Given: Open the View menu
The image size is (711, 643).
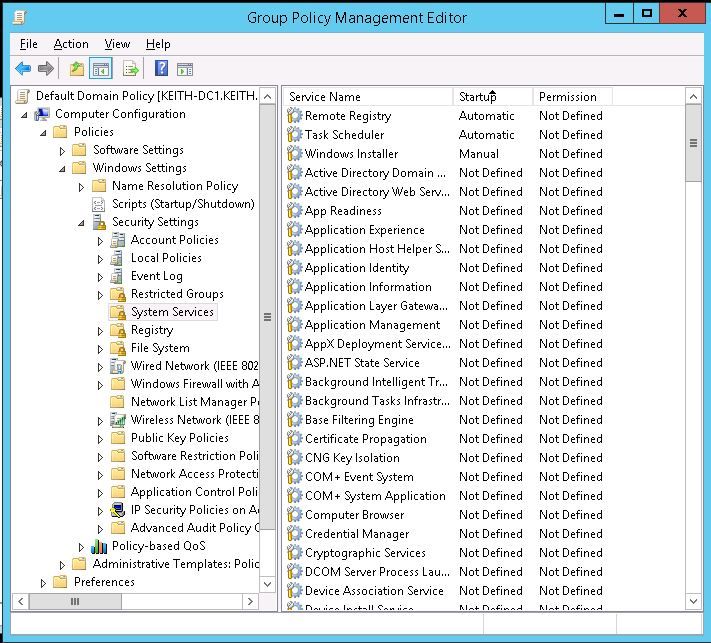Looking at the screenshot, I should (x=117, y=44).
